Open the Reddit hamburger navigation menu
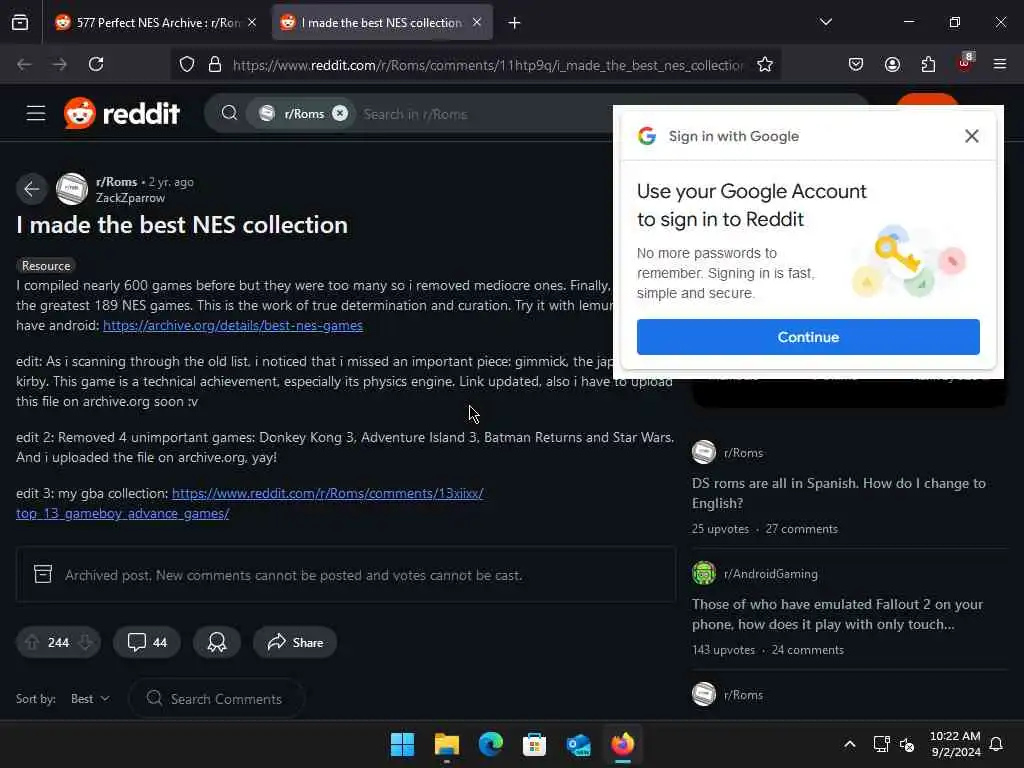1024x768 pixels. [x=36, y=114]
